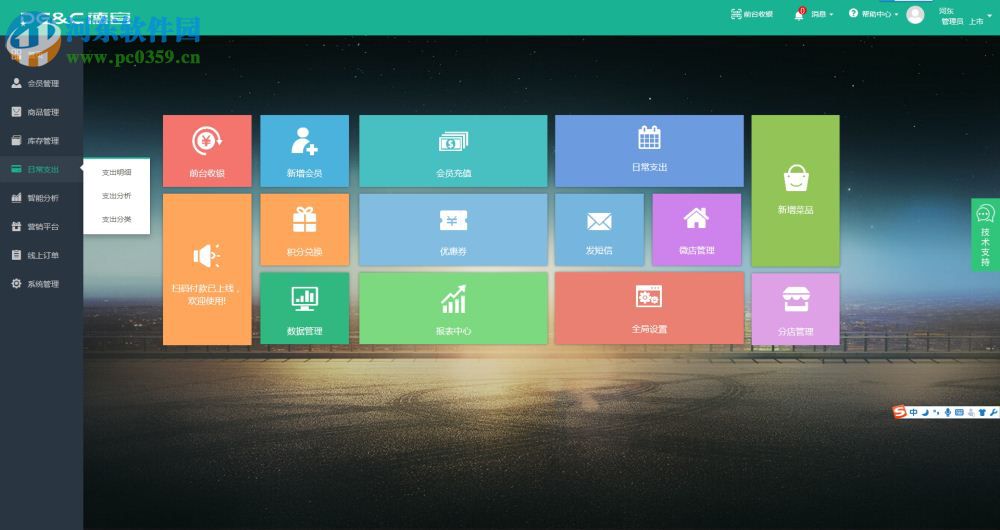
Task: Open the 优惠券 coupon tile
Action: point(453,230)
